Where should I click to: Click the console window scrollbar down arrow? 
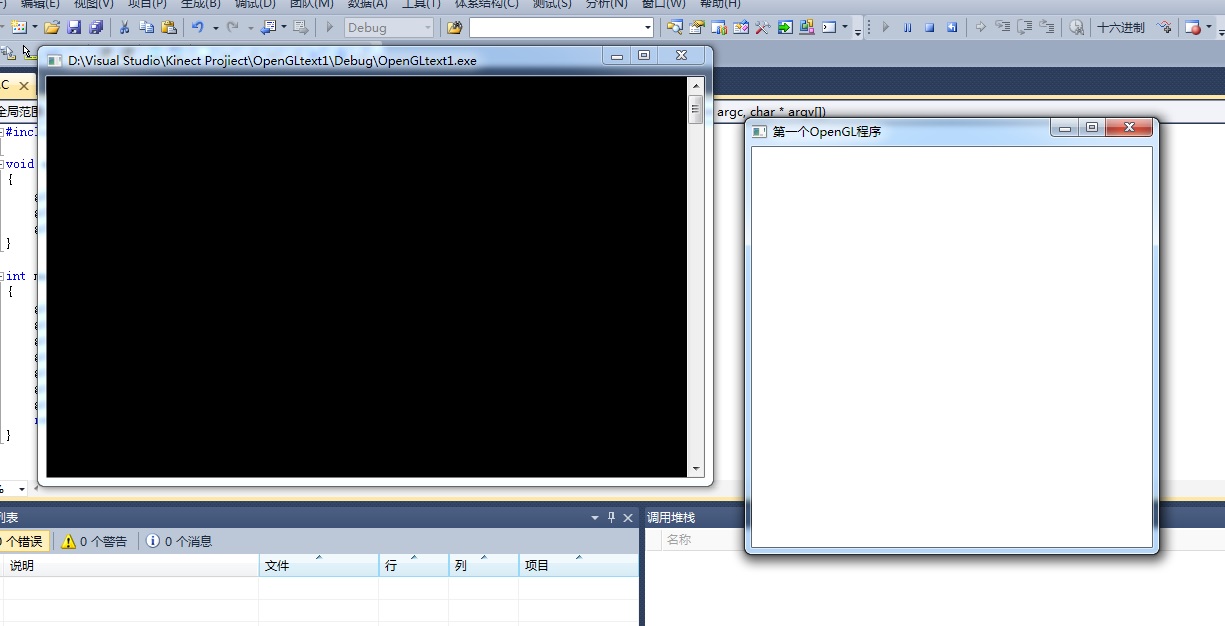[696, 469]
